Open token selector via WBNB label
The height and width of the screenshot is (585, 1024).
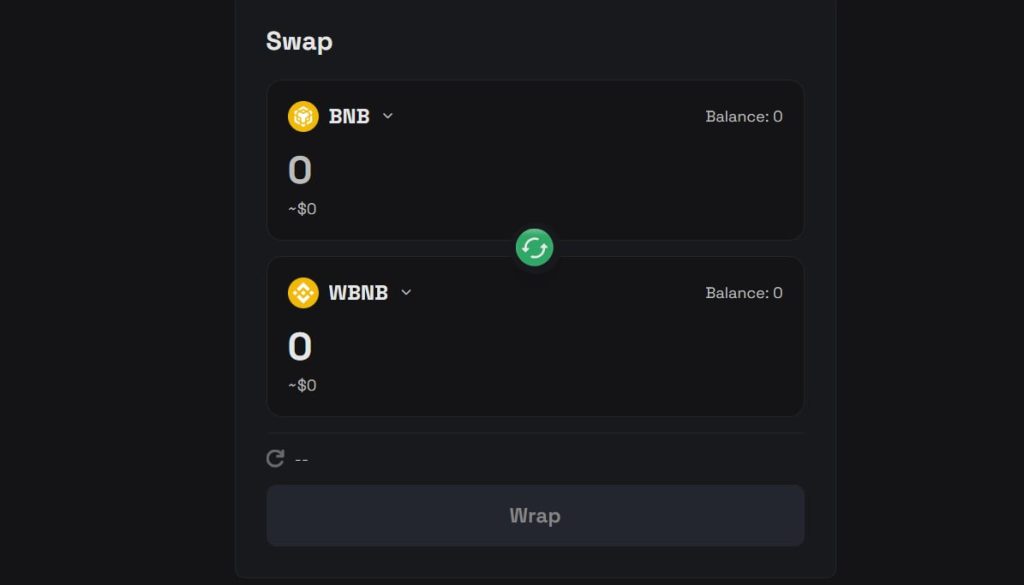click(x=358, y=293)
